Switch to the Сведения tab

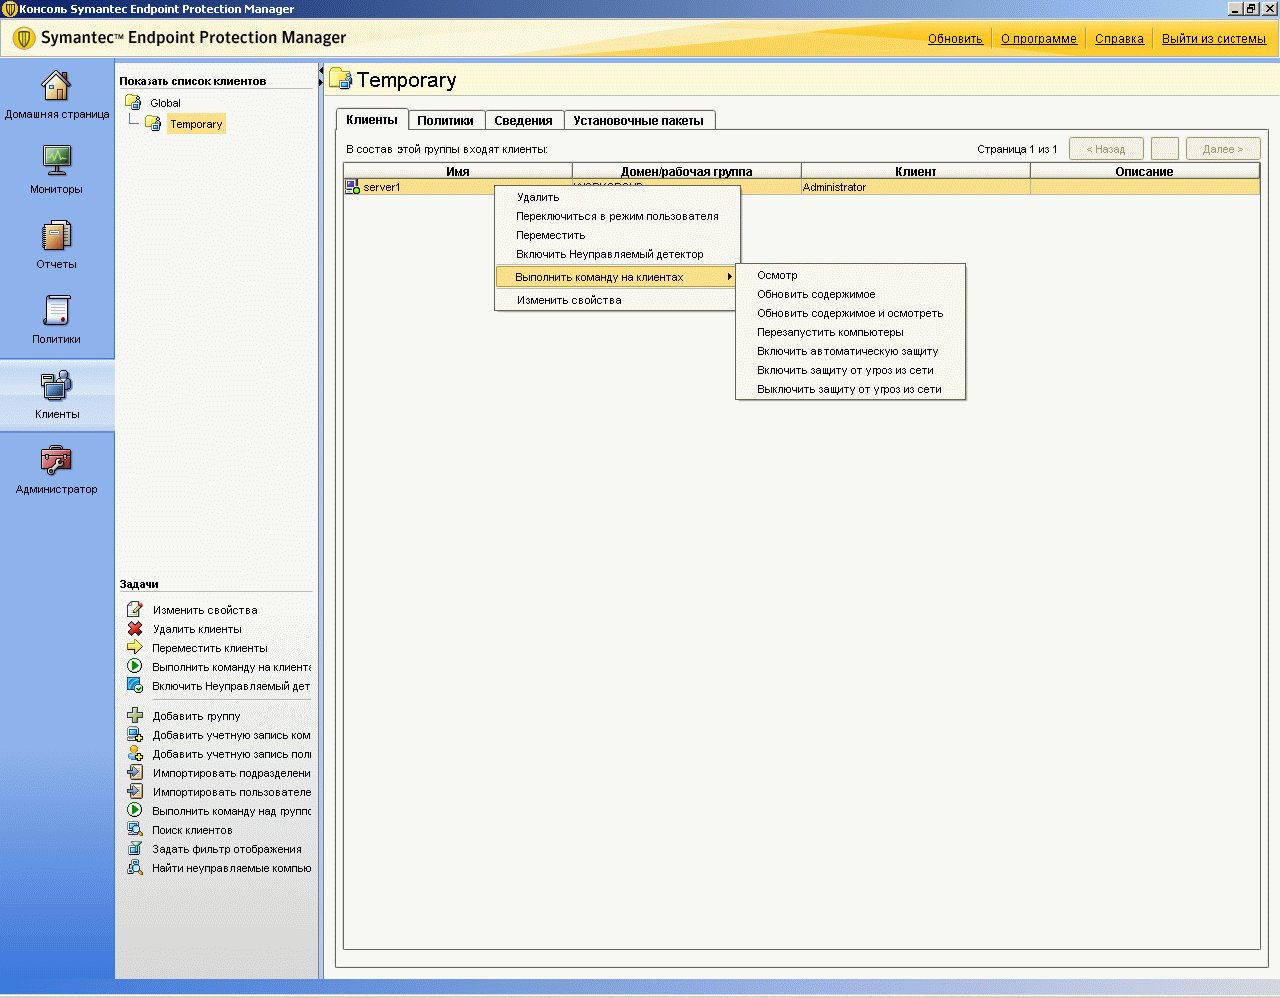pyautogui.click(x=523, y=120)
